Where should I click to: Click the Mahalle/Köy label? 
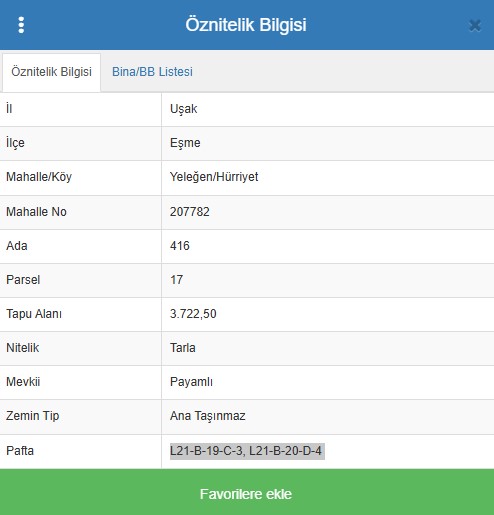pyautogui.click(x=39, y=177)
